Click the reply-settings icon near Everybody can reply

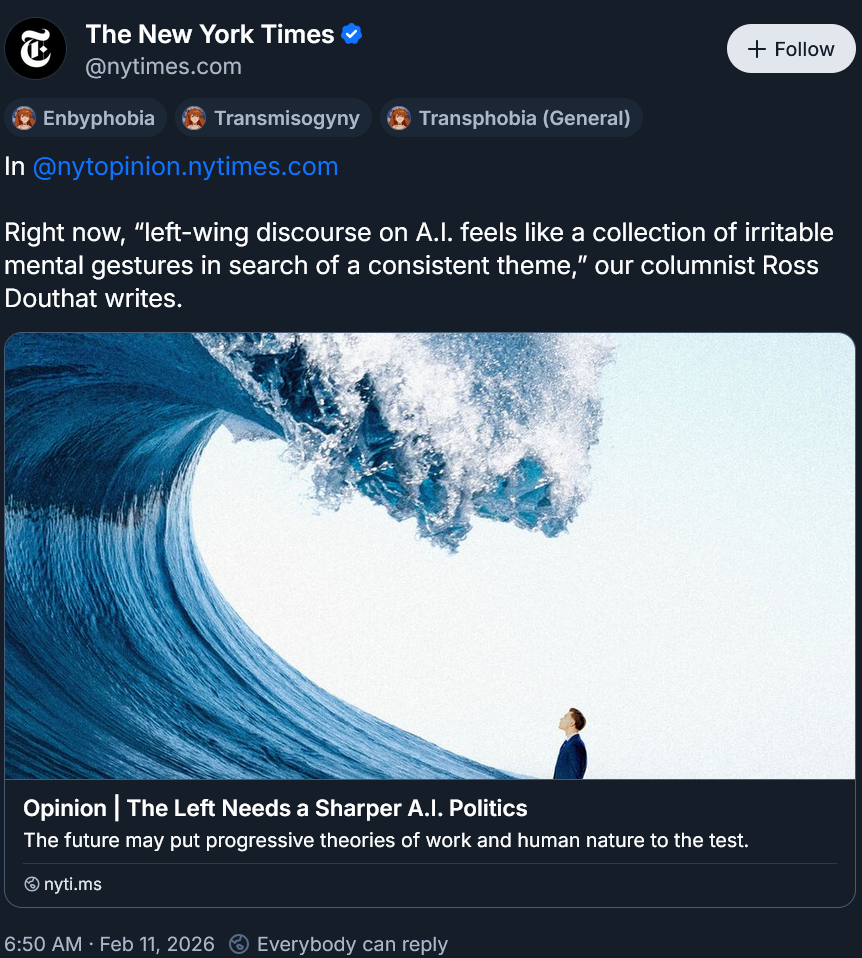pos(239,944)
